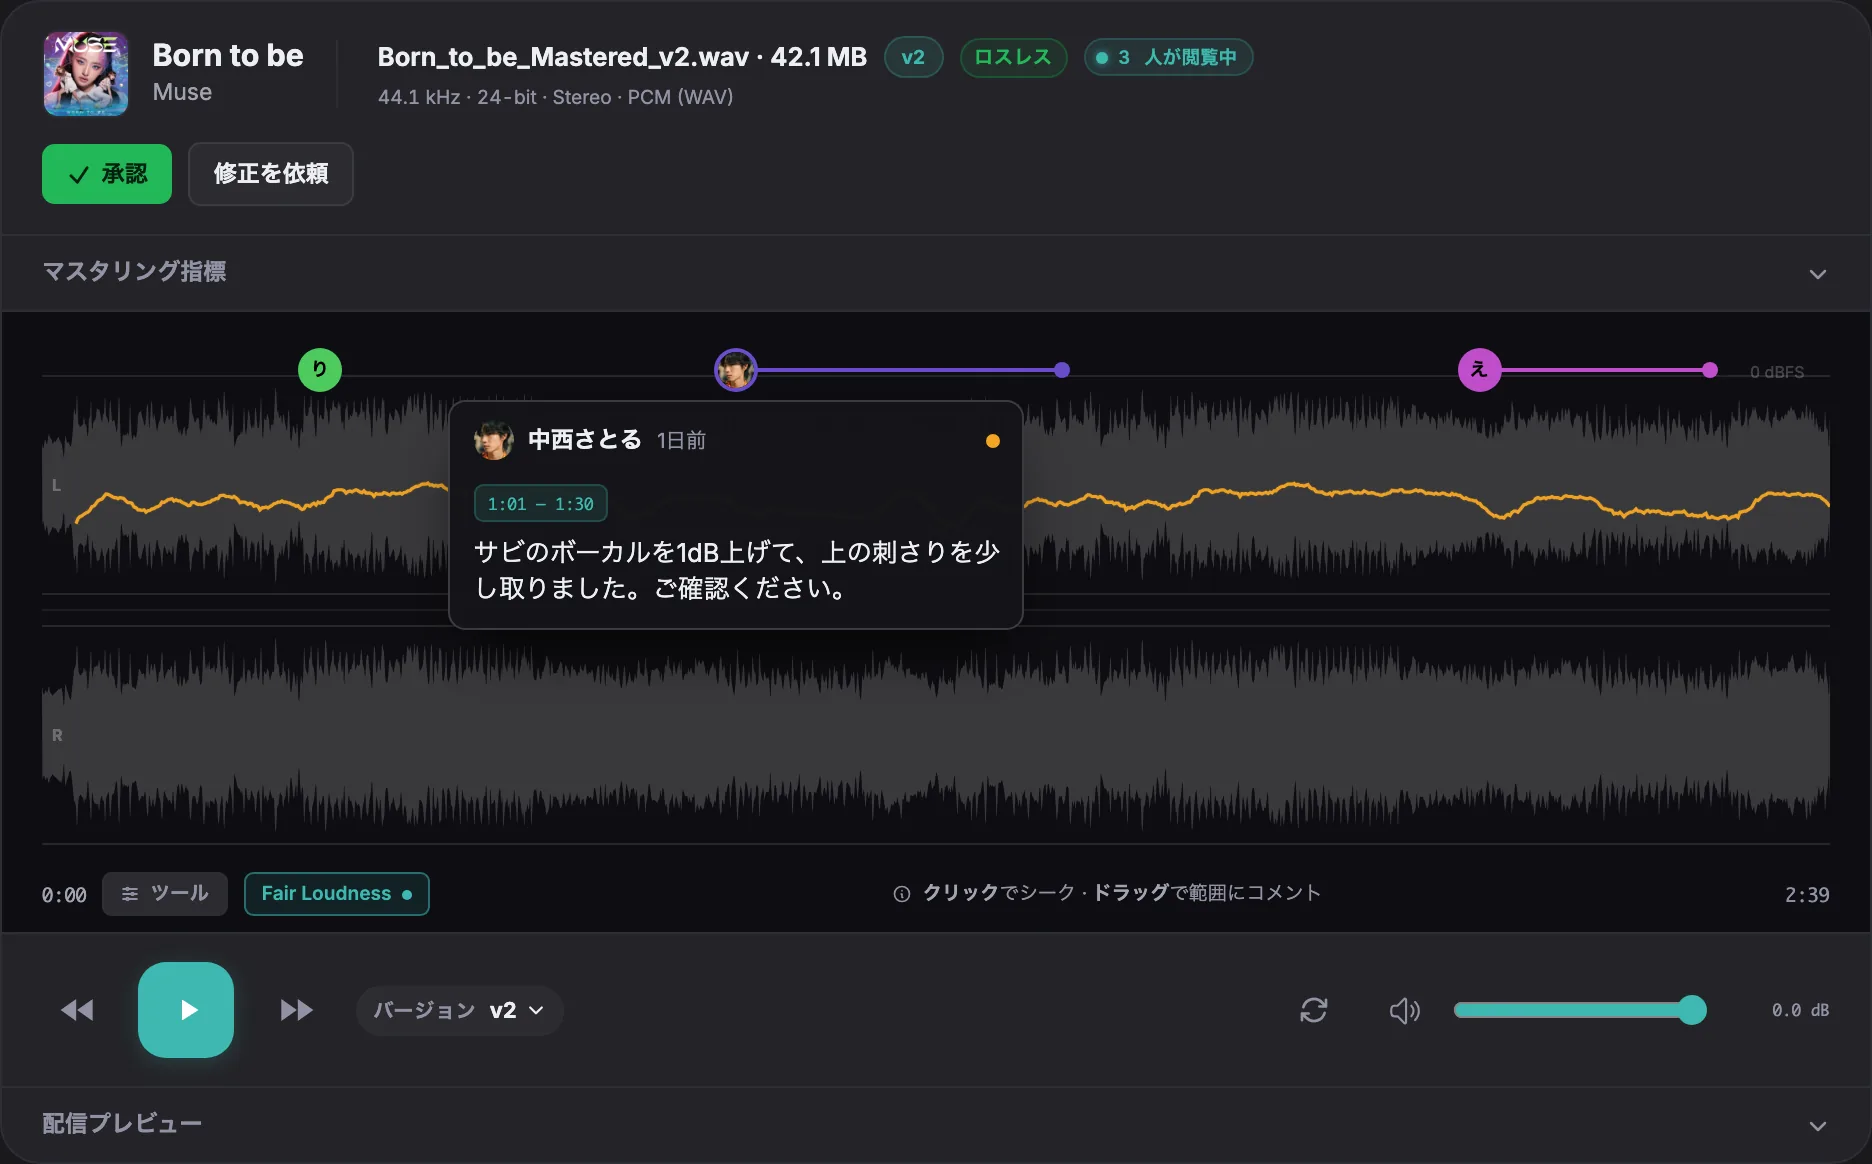Viewport: 1872px width, 1164px height.
Task: Toggle the loop repeat icon
Action: [x=1314, y=1010]
